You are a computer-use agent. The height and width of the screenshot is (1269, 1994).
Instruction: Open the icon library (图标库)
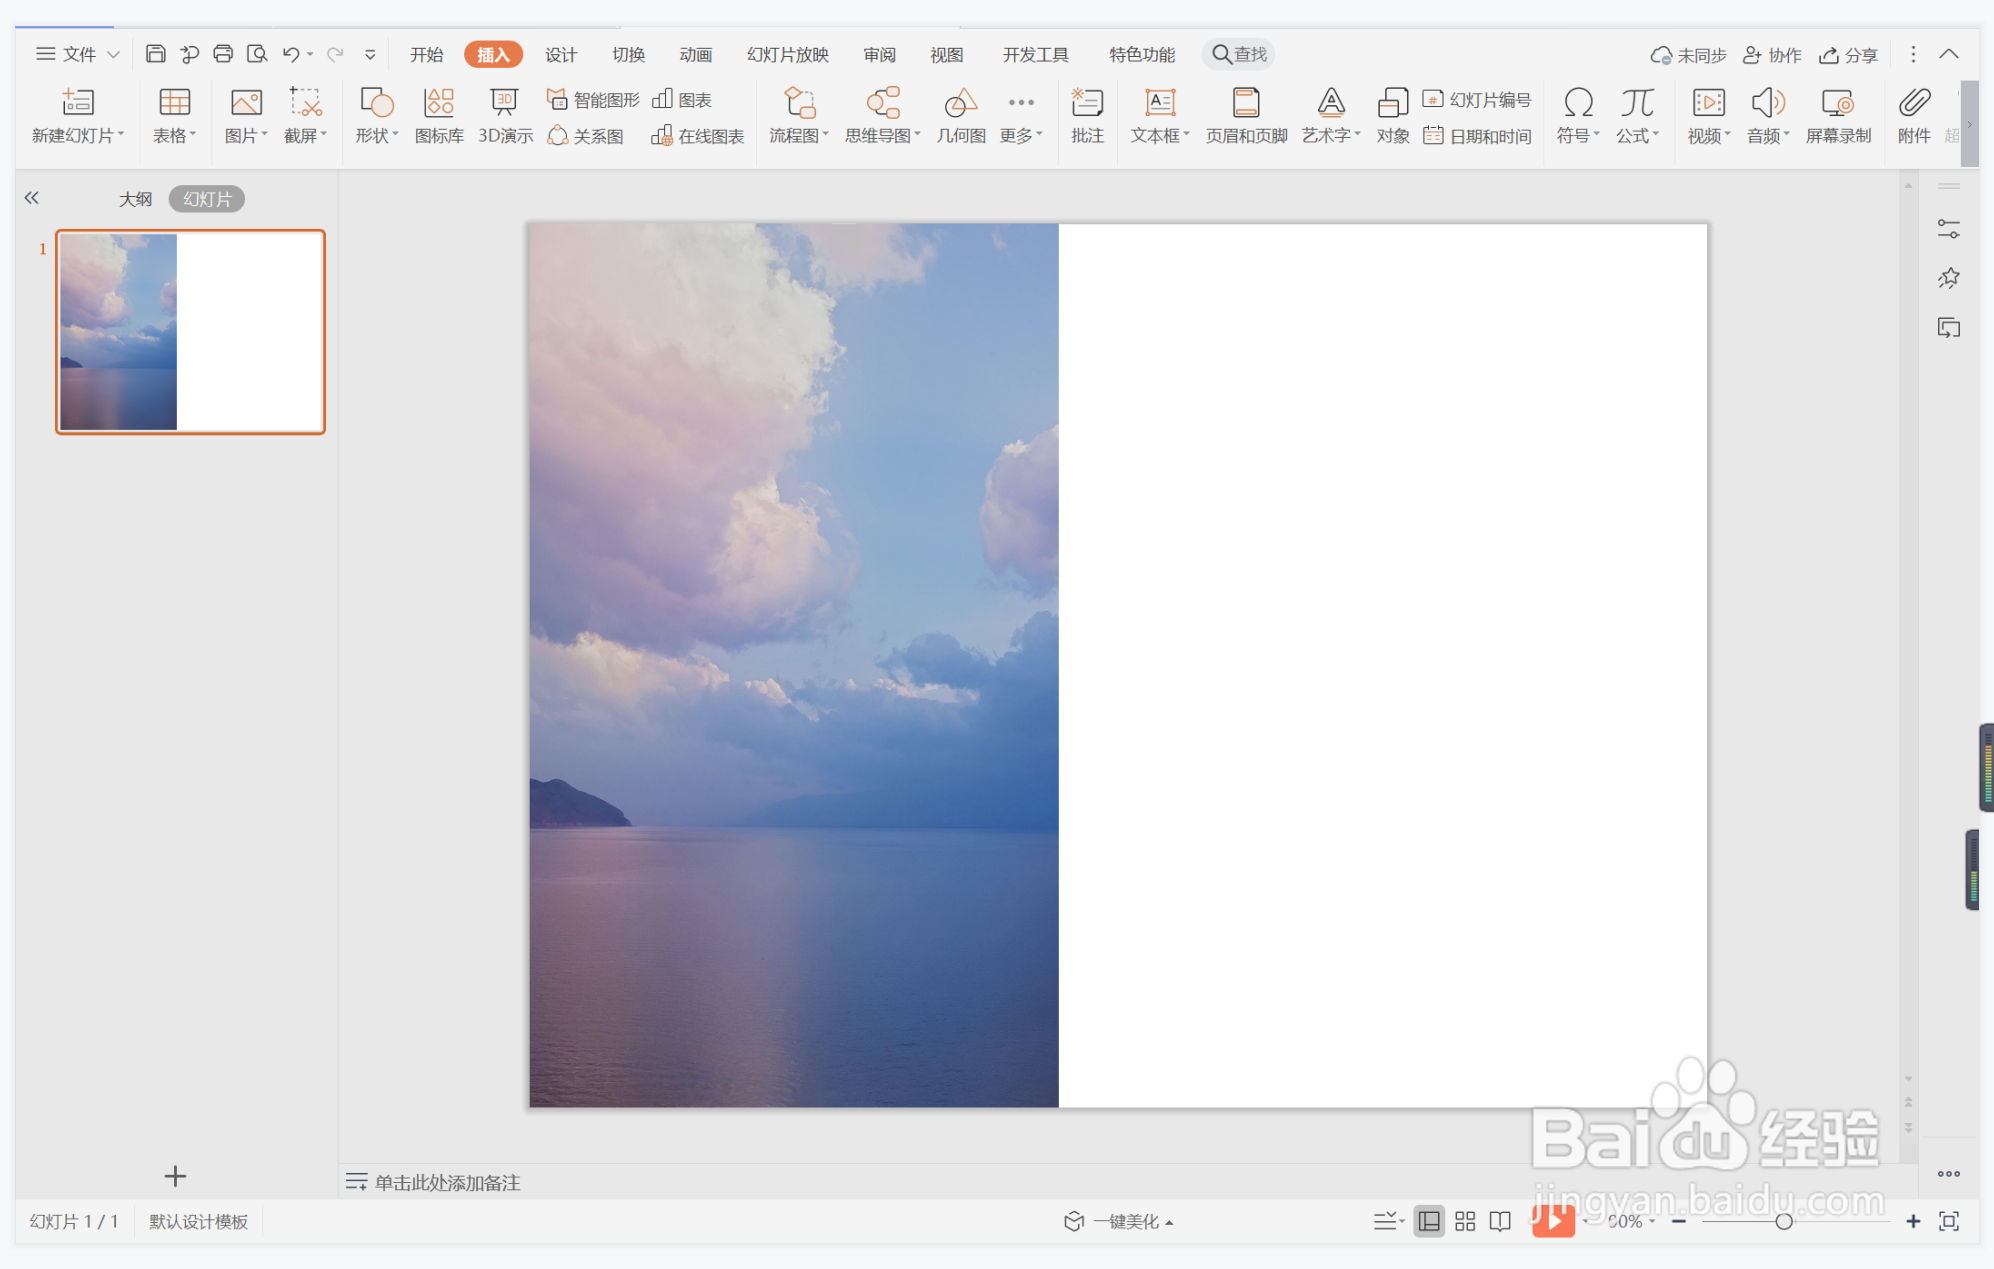(438, 103)
